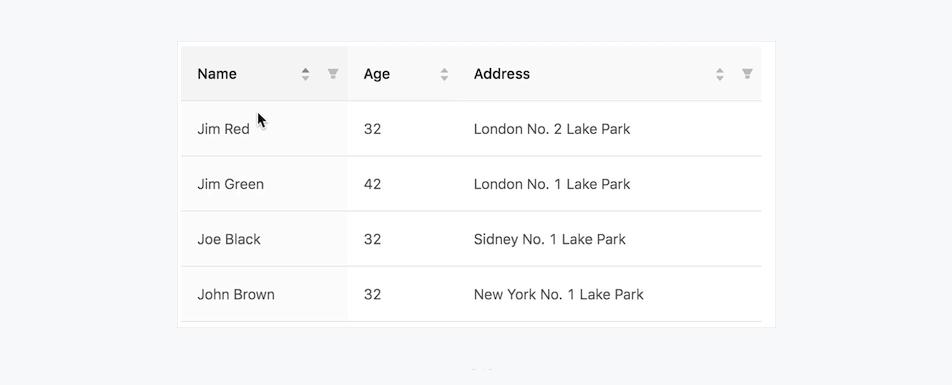The image size is (952, 385).
Task: Click the Address column sort arrows
Action: (719, 74)
